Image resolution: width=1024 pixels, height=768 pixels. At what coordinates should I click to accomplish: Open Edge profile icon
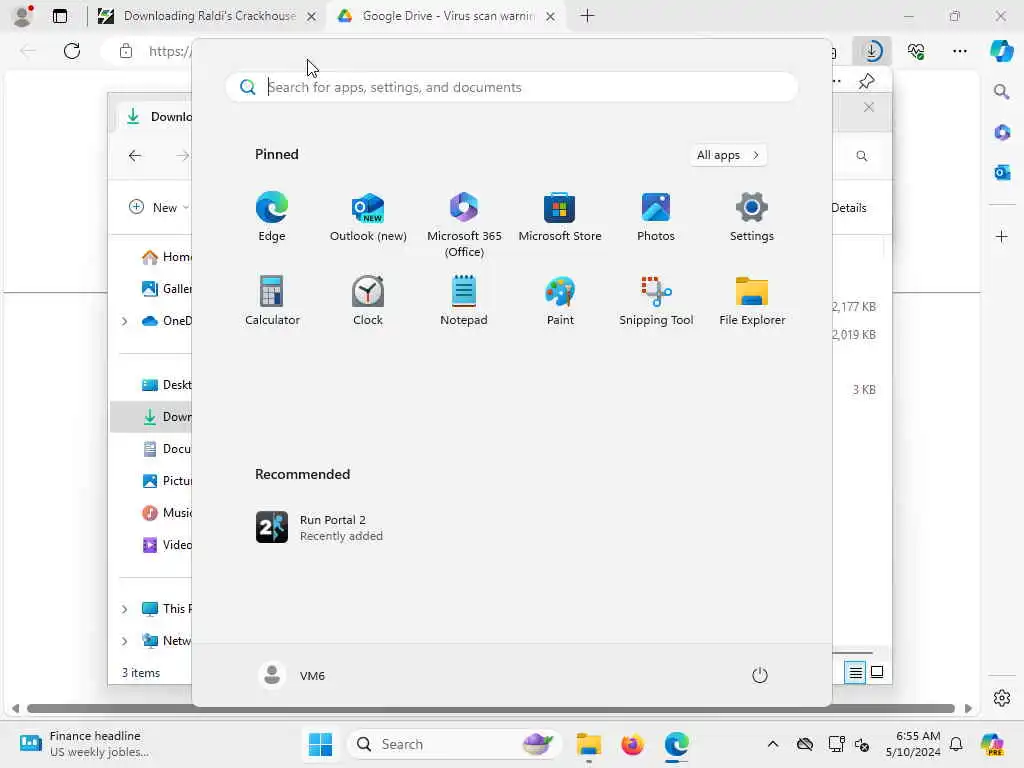tap(22, 16)
